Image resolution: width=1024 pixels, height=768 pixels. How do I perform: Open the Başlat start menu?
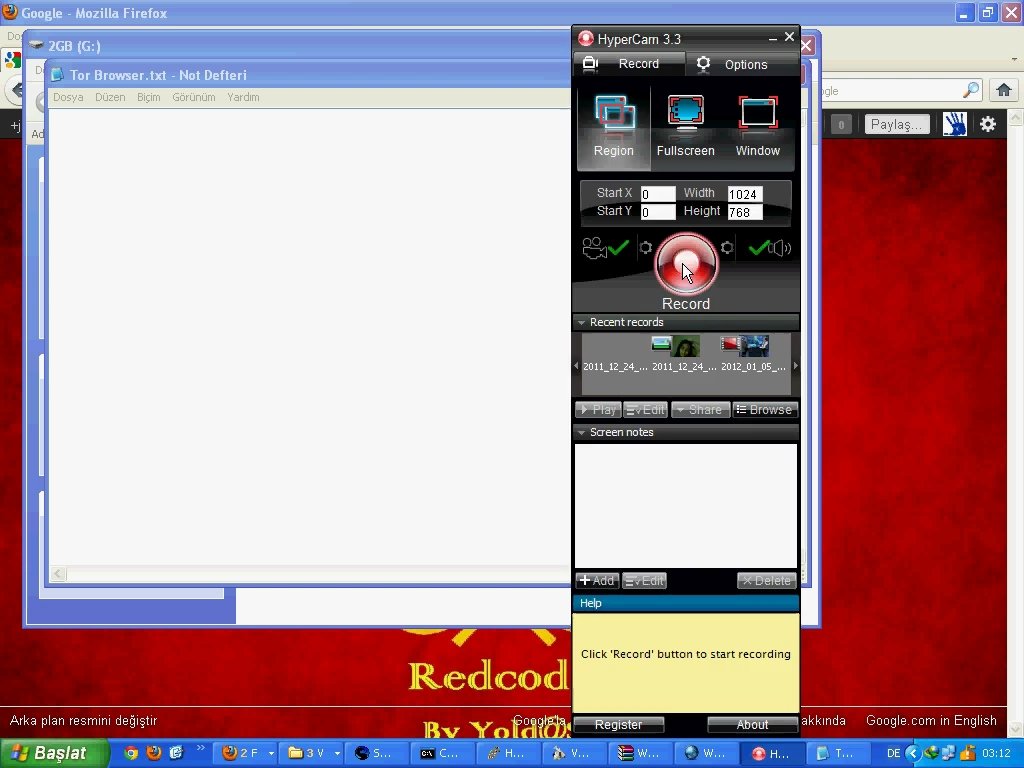click(x=54, y=753)
